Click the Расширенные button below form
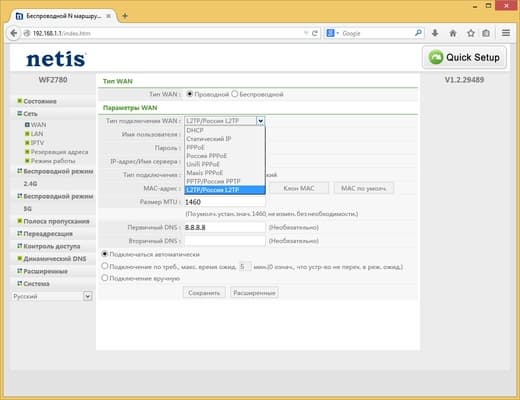This screenshot has width=520, height=400. [x=254, y=293]
